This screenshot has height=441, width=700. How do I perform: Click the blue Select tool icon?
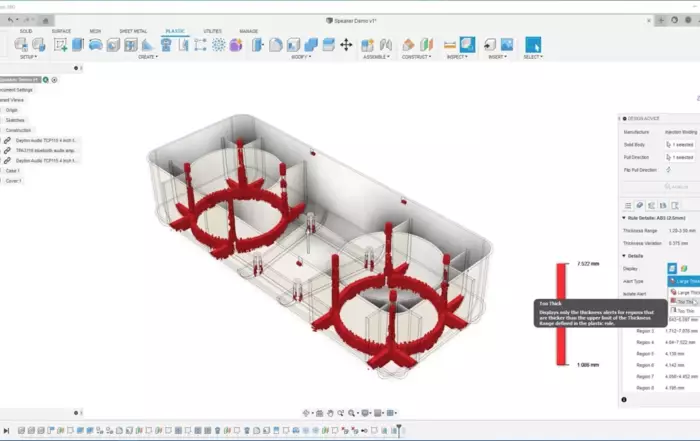[x=533, y=45]
